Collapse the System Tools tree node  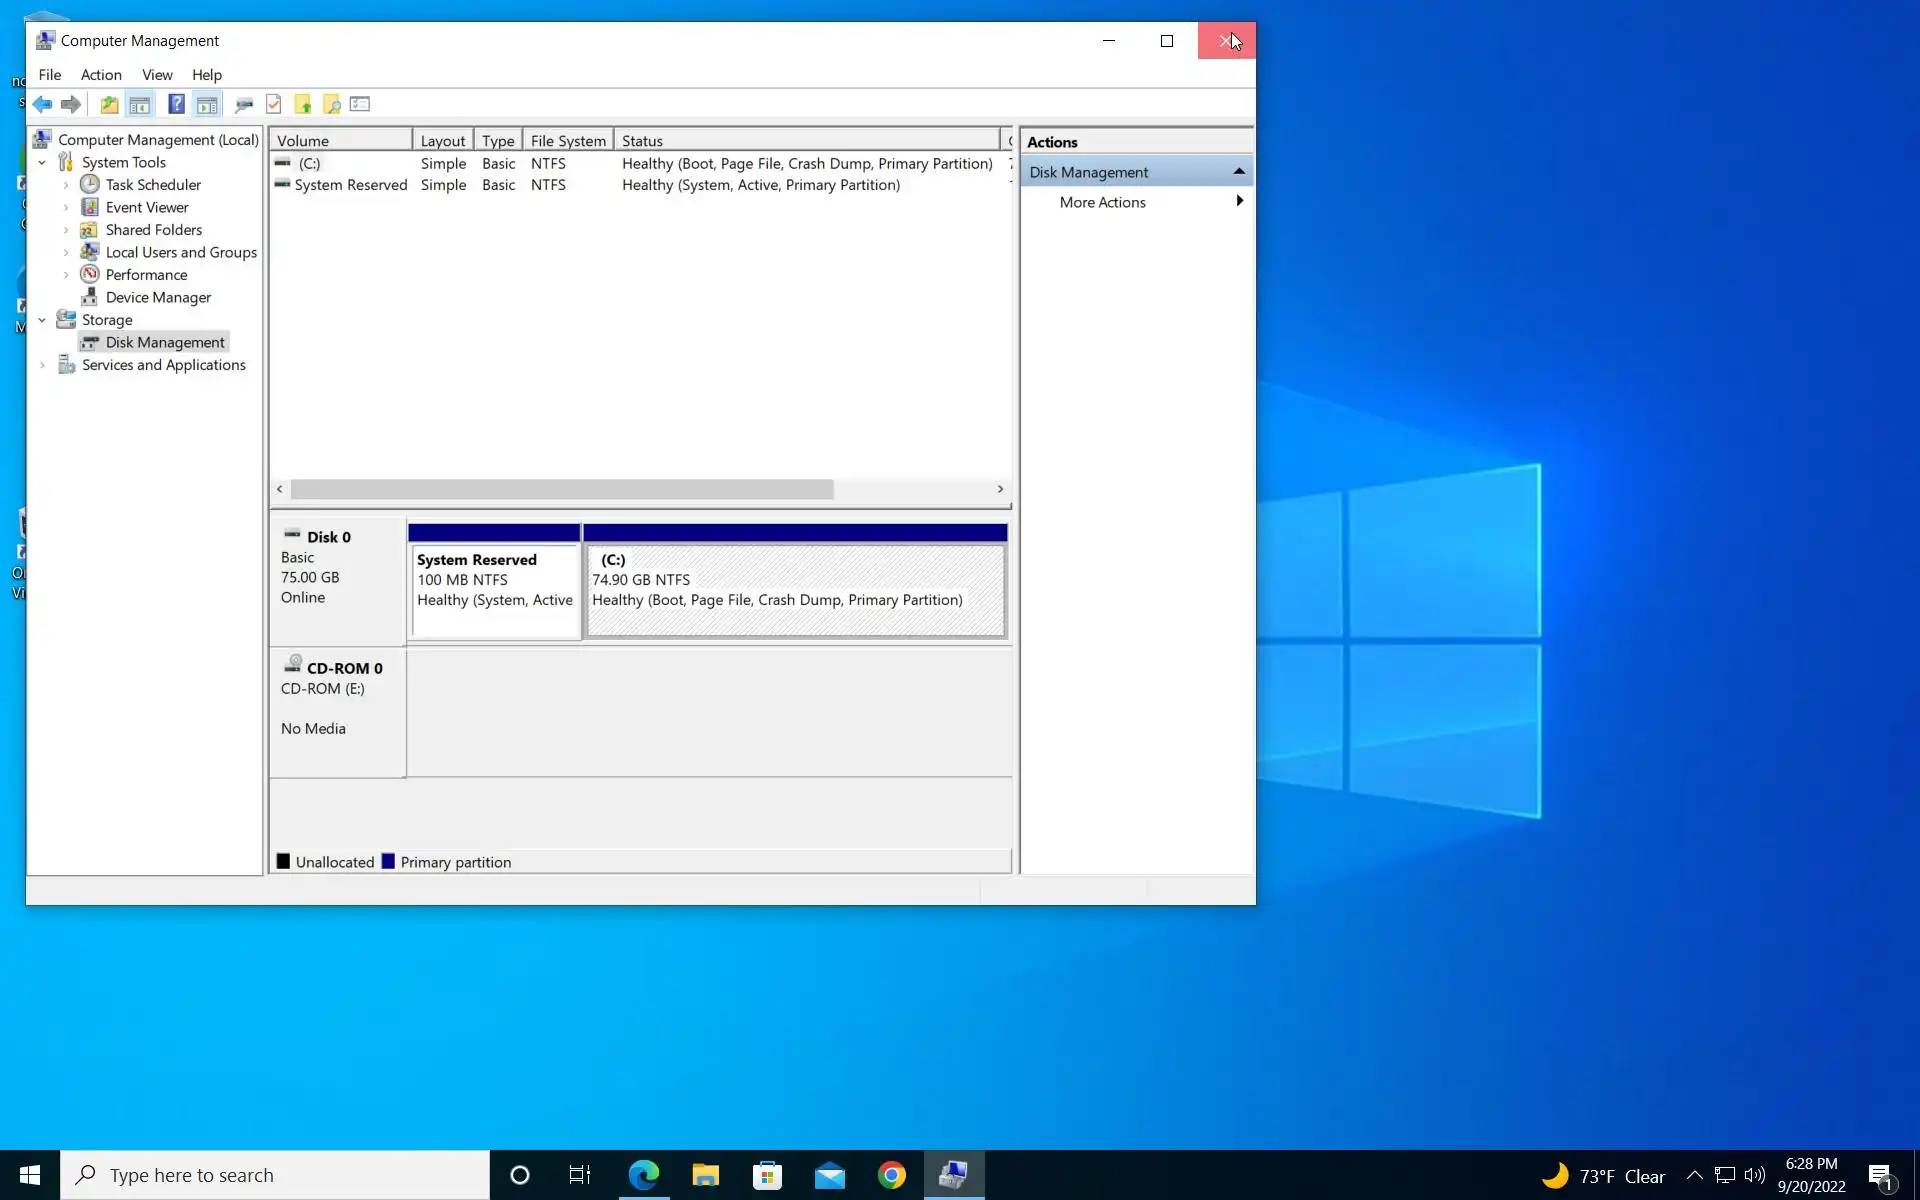click(42, 162)
